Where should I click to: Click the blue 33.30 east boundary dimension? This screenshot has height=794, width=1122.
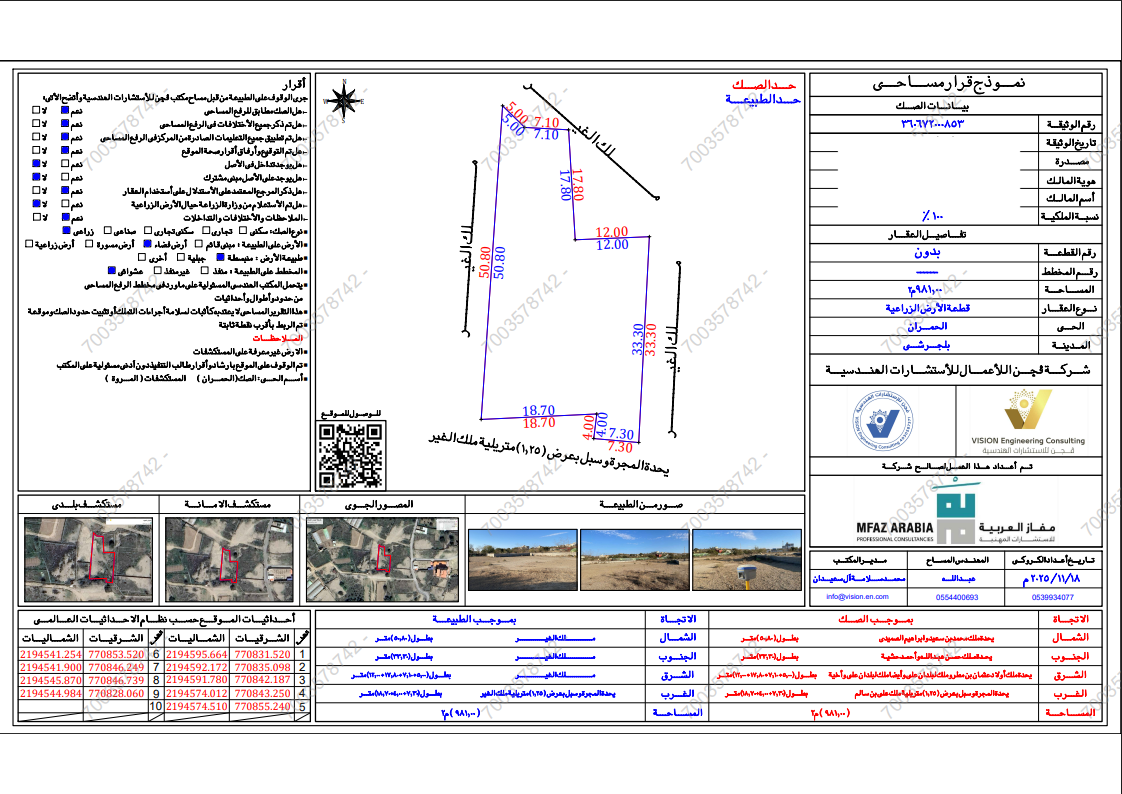(638, 340)
